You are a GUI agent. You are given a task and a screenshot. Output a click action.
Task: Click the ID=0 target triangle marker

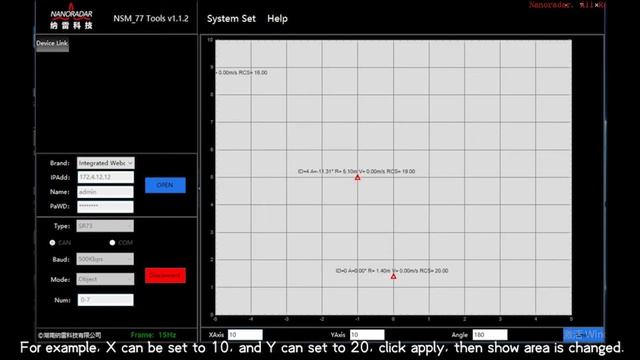(x=393, y=276)
